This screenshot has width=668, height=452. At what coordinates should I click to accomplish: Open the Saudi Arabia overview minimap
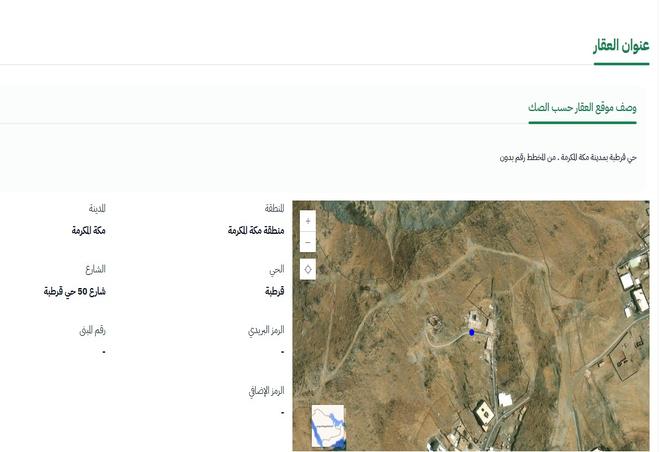[x=328, y=426]
